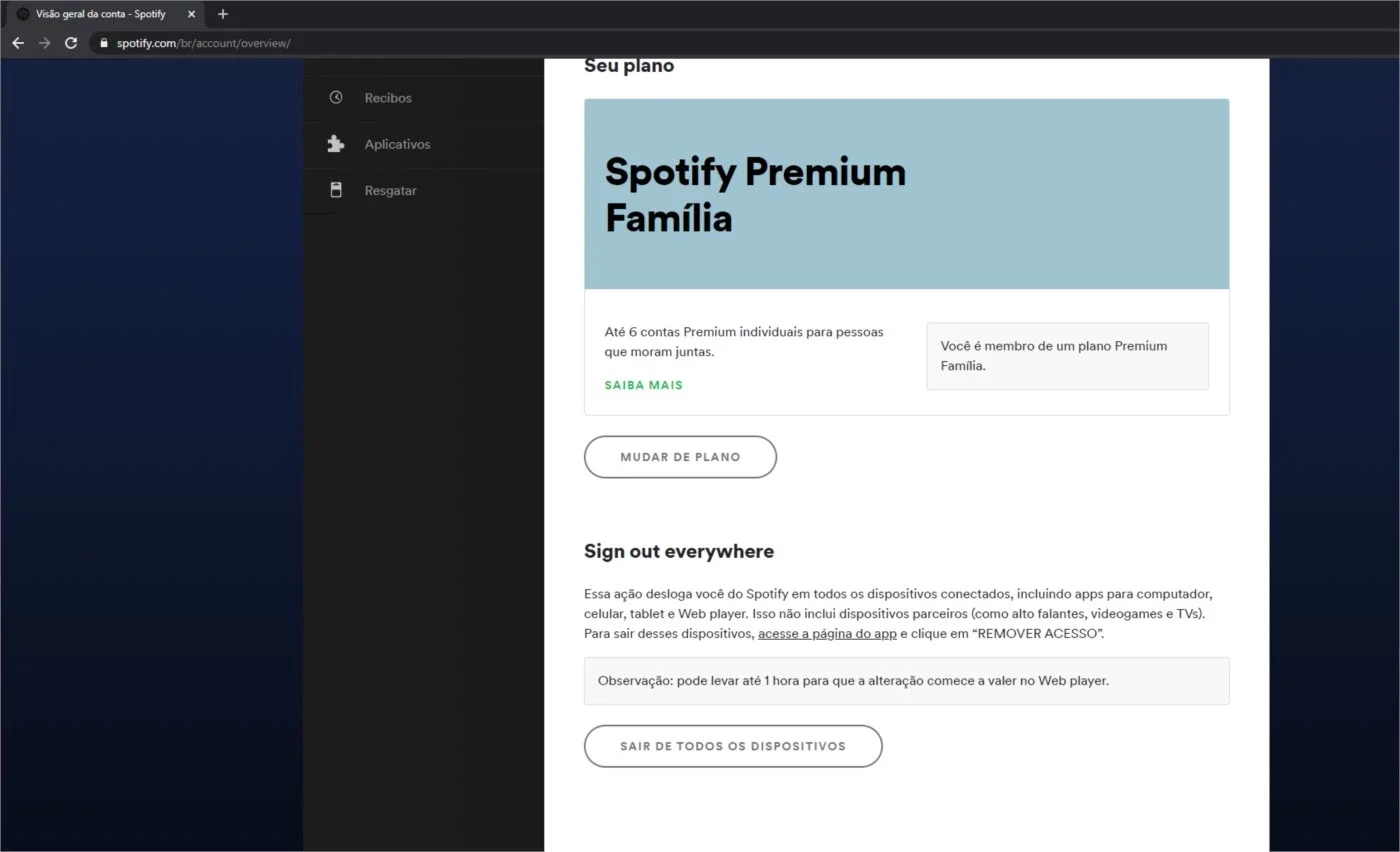Click the Spotify favicon on the tab
This screenshot has height=852, width=1400.
point(23,14)
